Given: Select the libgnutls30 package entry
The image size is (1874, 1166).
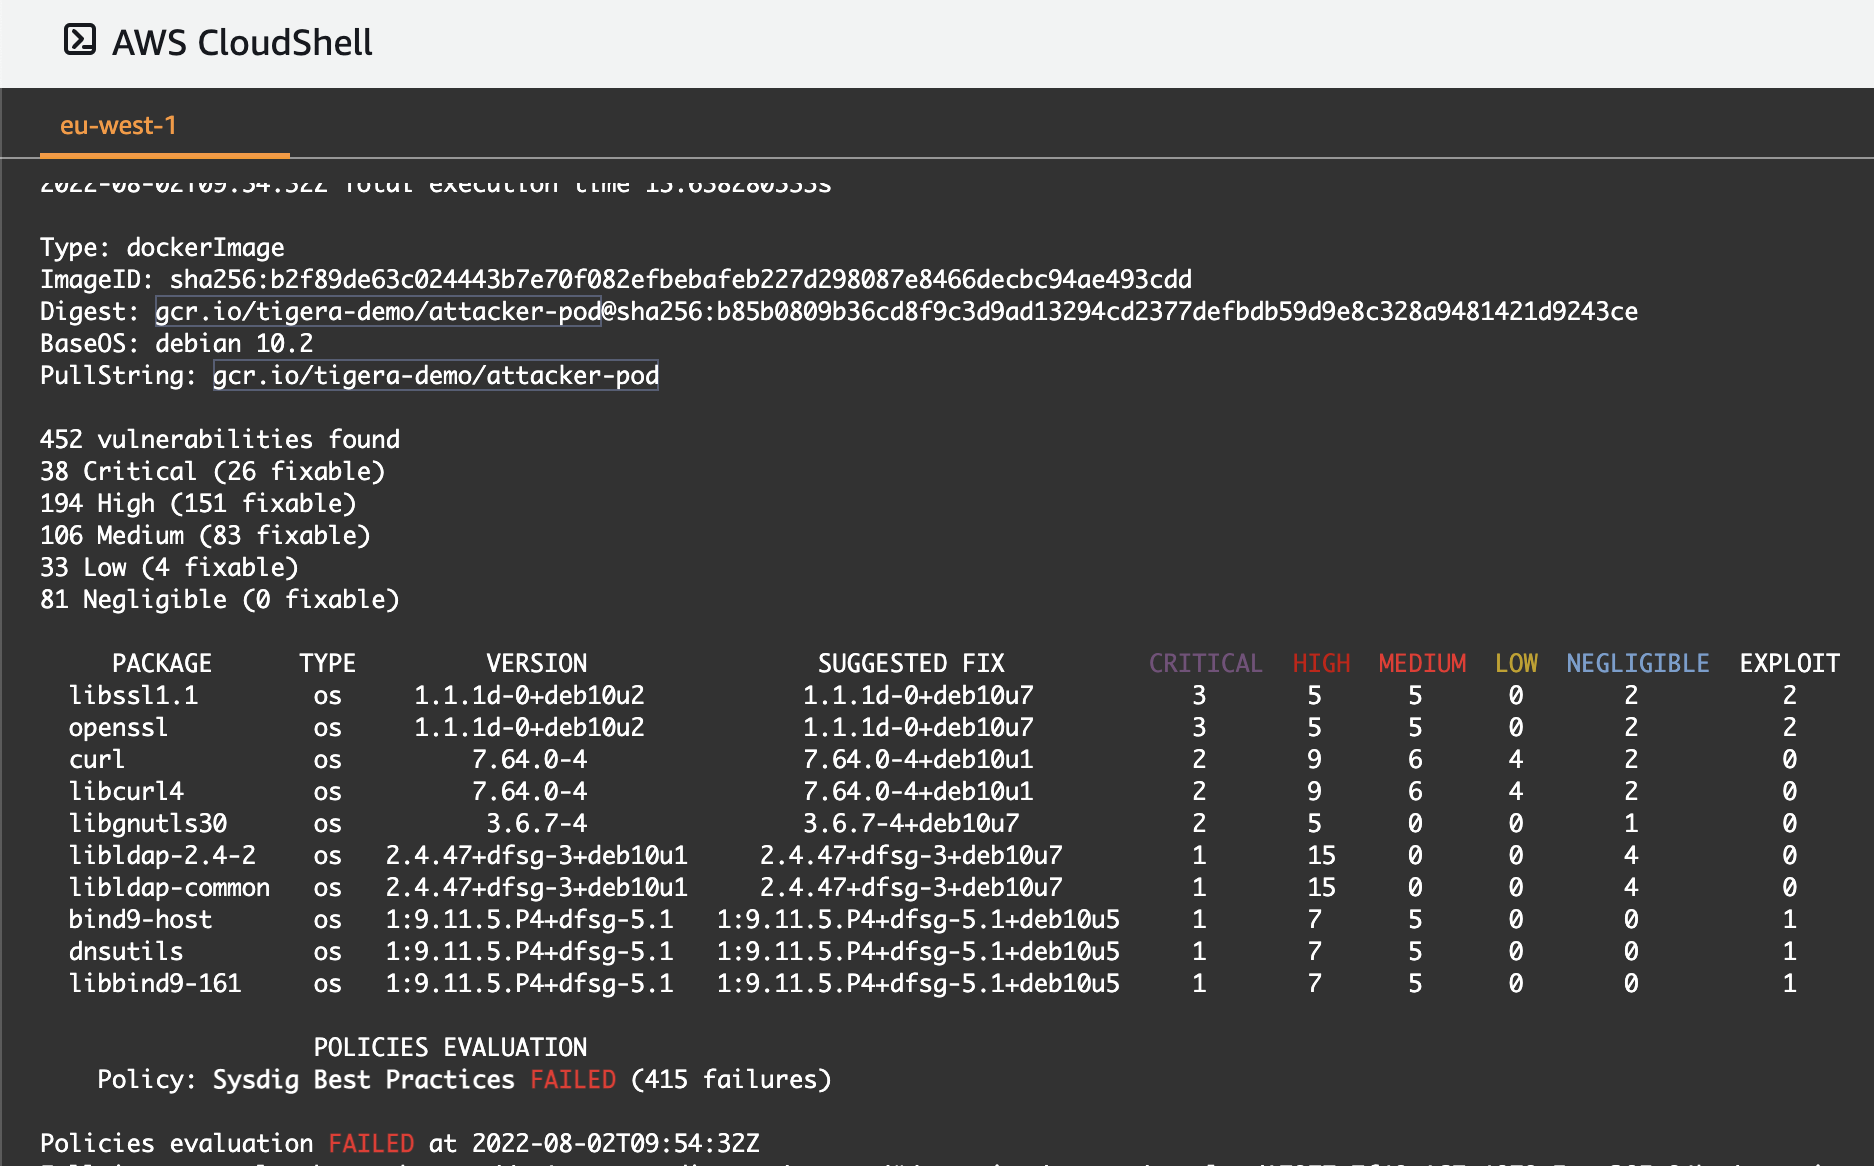Looking at the screenshot, I should [x=148, y=823].
